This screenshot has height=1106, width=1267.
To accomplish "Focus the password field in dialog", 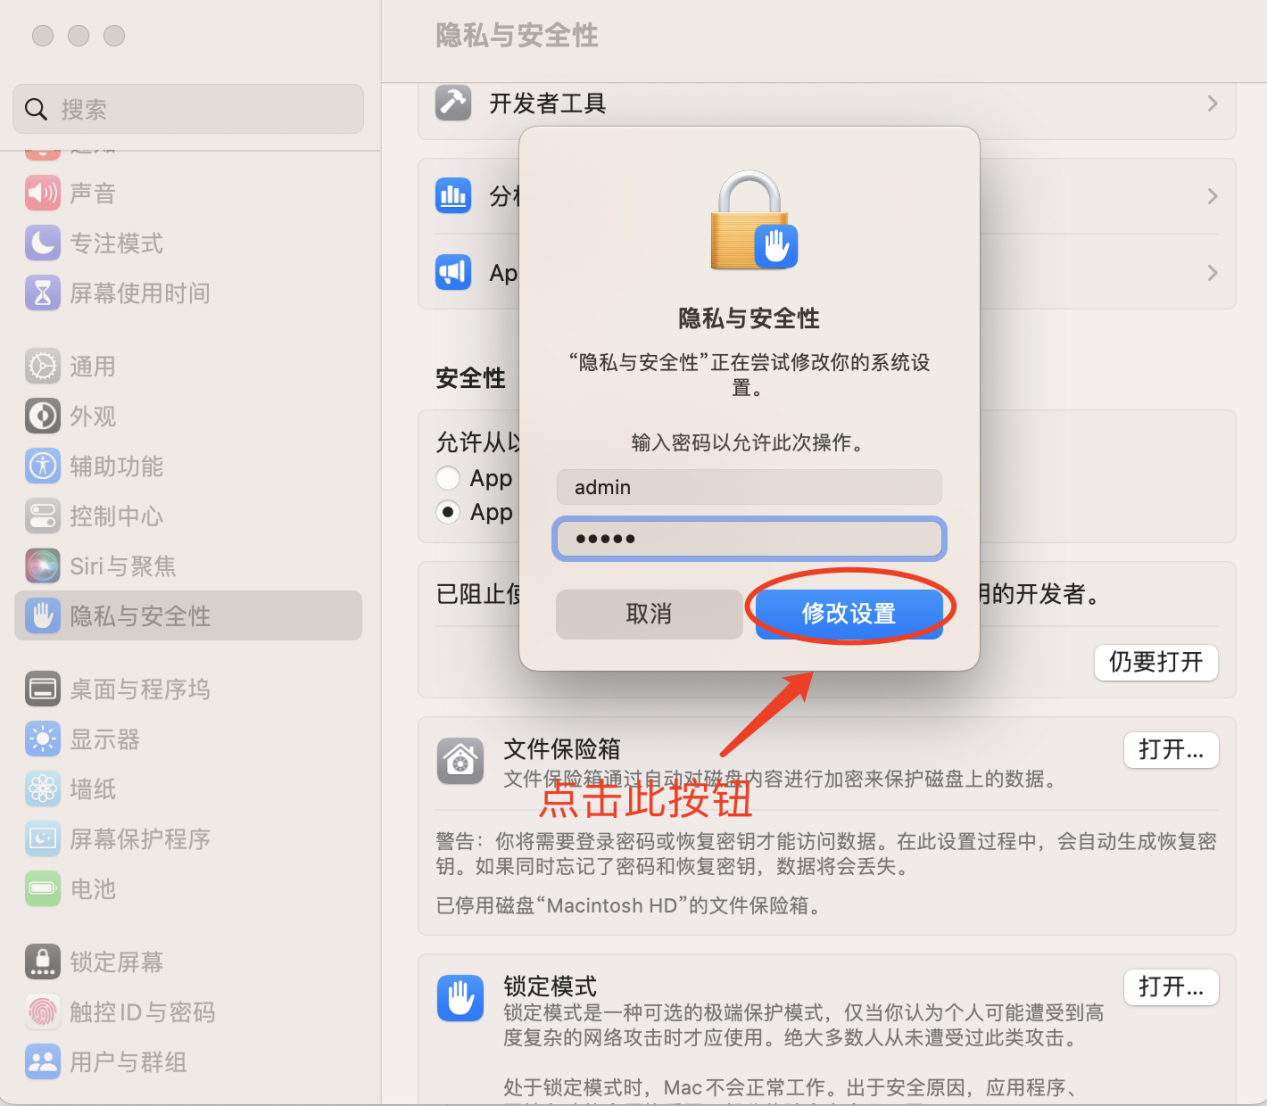I will point(749,538).
